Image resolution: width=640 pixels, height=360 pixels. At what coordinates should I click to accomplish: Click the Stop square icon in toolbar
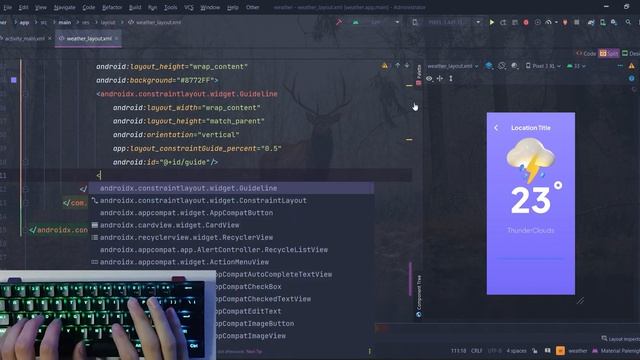pos(576,22)
